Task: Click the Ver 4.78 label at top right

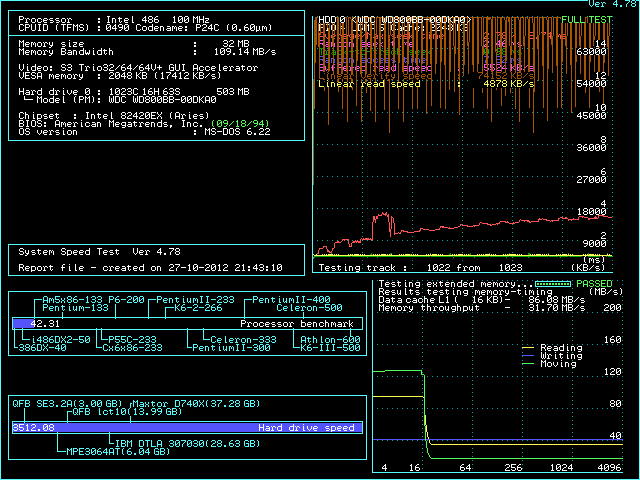Action: click(x=610, y=4)
